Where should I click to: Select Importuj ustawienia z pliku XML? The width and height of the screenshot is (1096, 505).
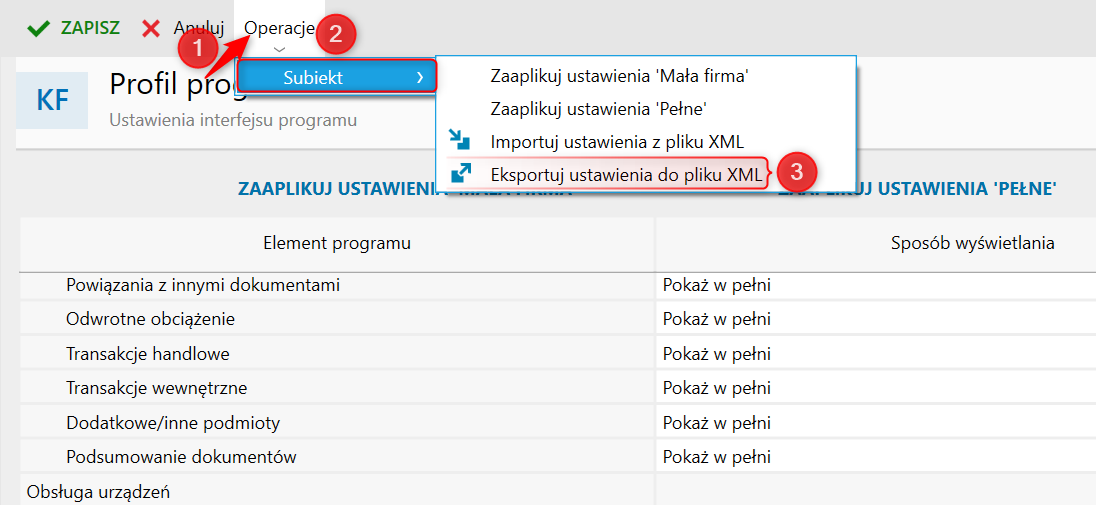click(x=617, y=141)
